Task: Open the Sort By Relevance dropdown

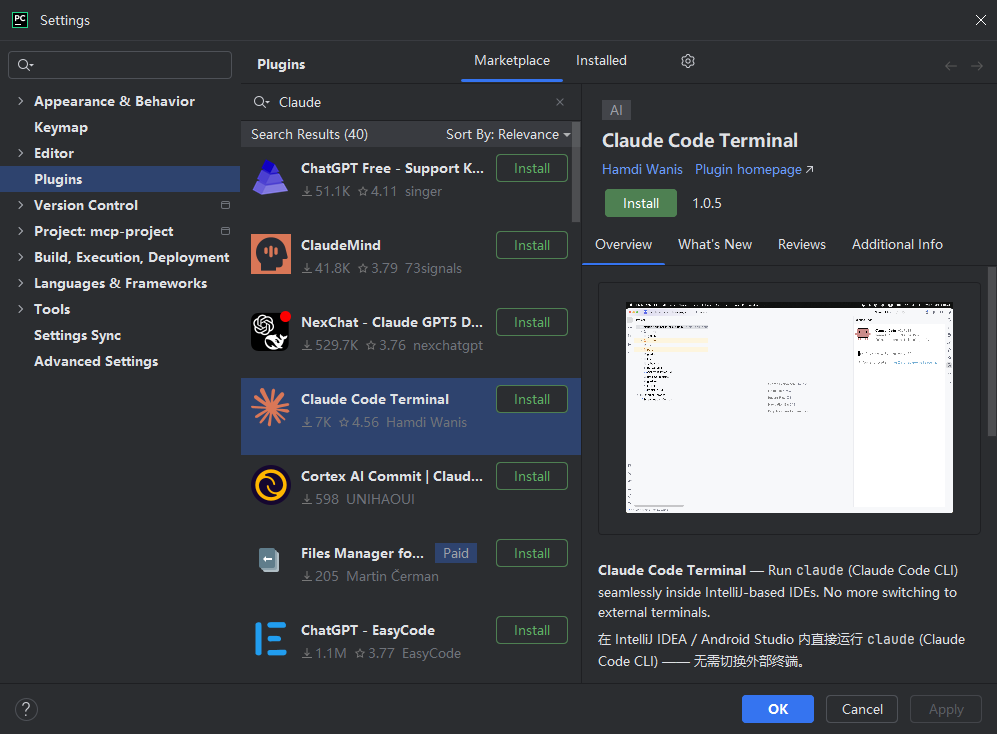Action: point(508,134)
